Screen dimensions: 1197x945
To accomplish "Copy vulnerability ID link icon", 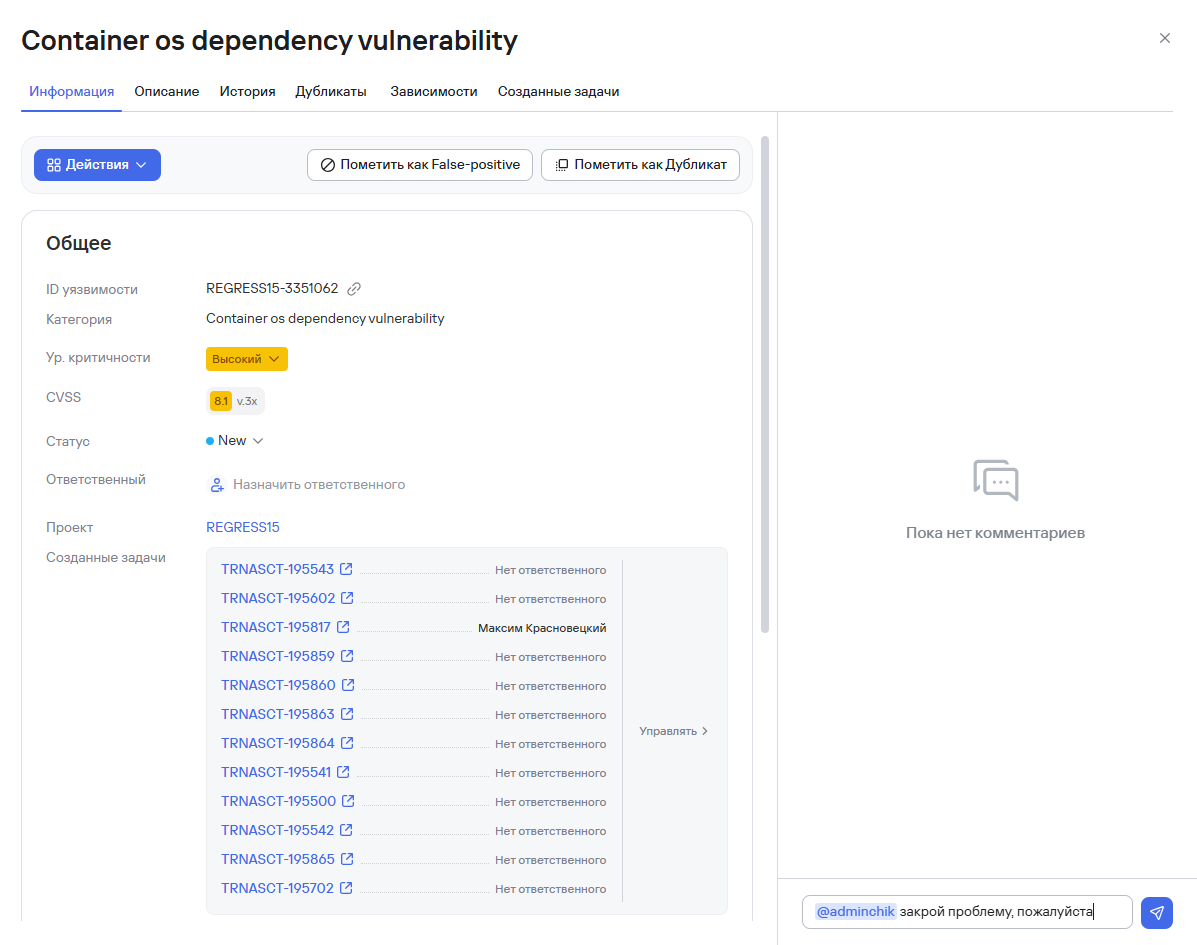I will tap(353, 289).
